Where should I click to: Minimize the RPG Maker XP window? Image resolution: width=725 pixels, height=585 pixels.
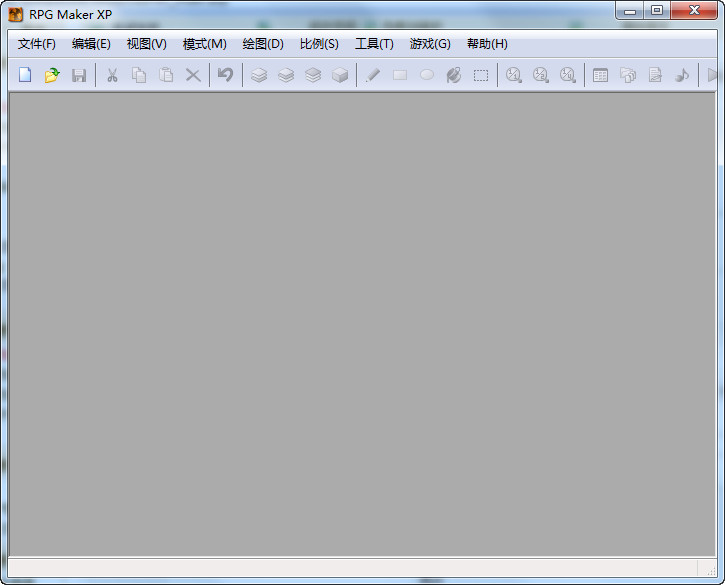click(x=629, y=11)
